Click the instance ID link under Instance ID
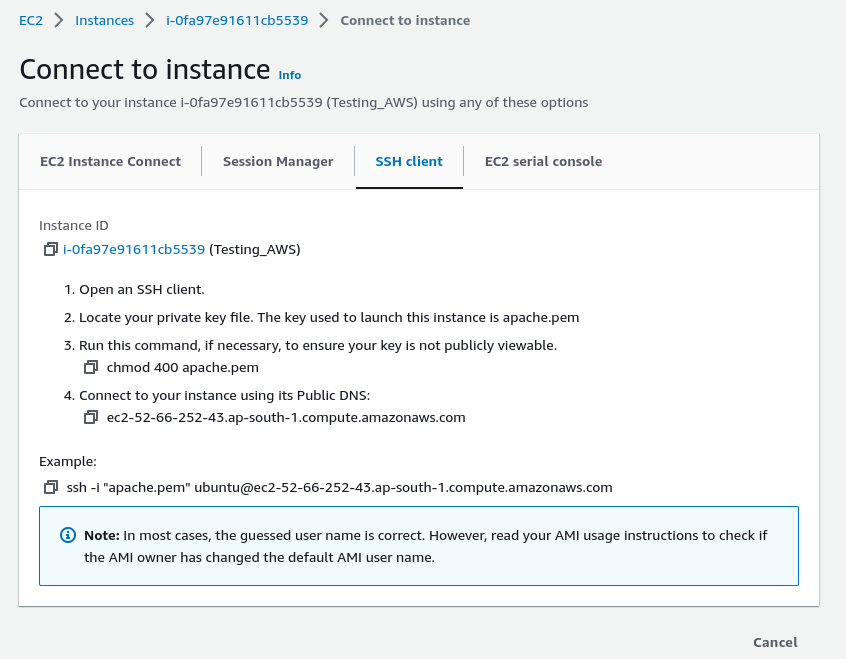Screen dimensions: 846x659 tap(134, 249)
